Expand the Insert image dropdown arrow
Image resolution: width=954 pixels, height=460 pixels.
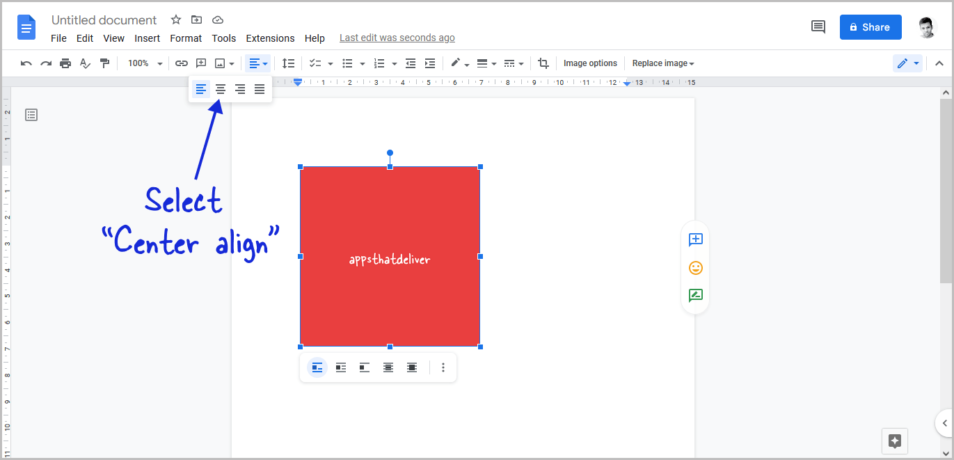(232, 63)
